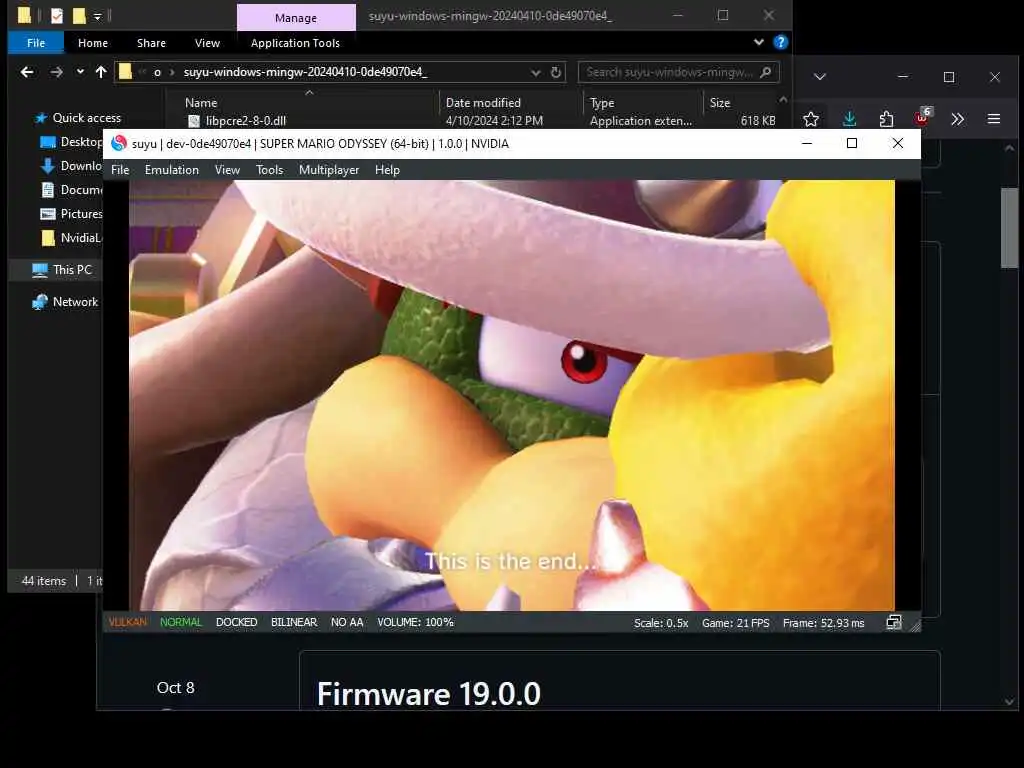Click the suyu logo icon in title bar

(119, 144)
